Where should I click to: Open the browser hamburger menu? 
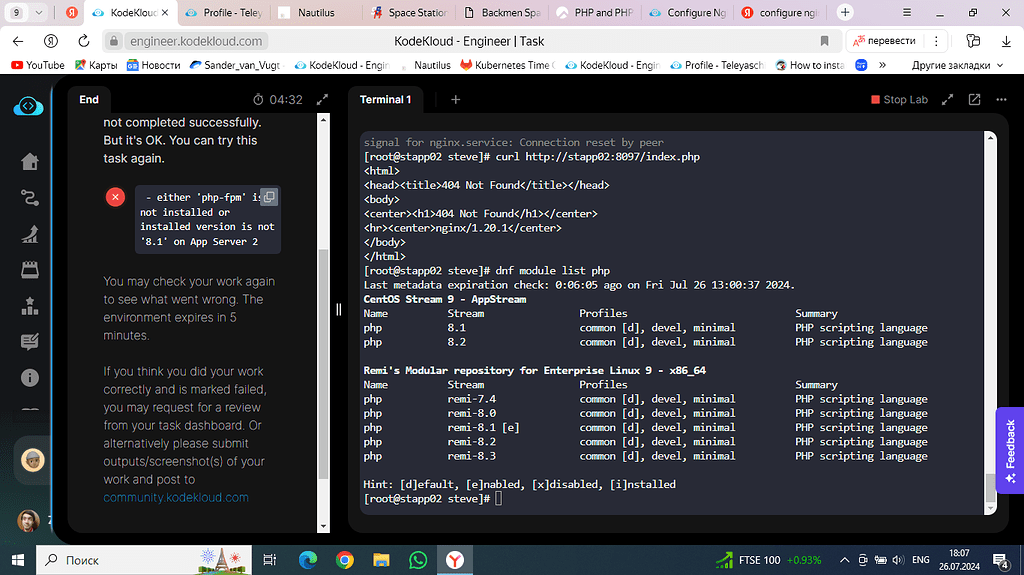point(906,12)
